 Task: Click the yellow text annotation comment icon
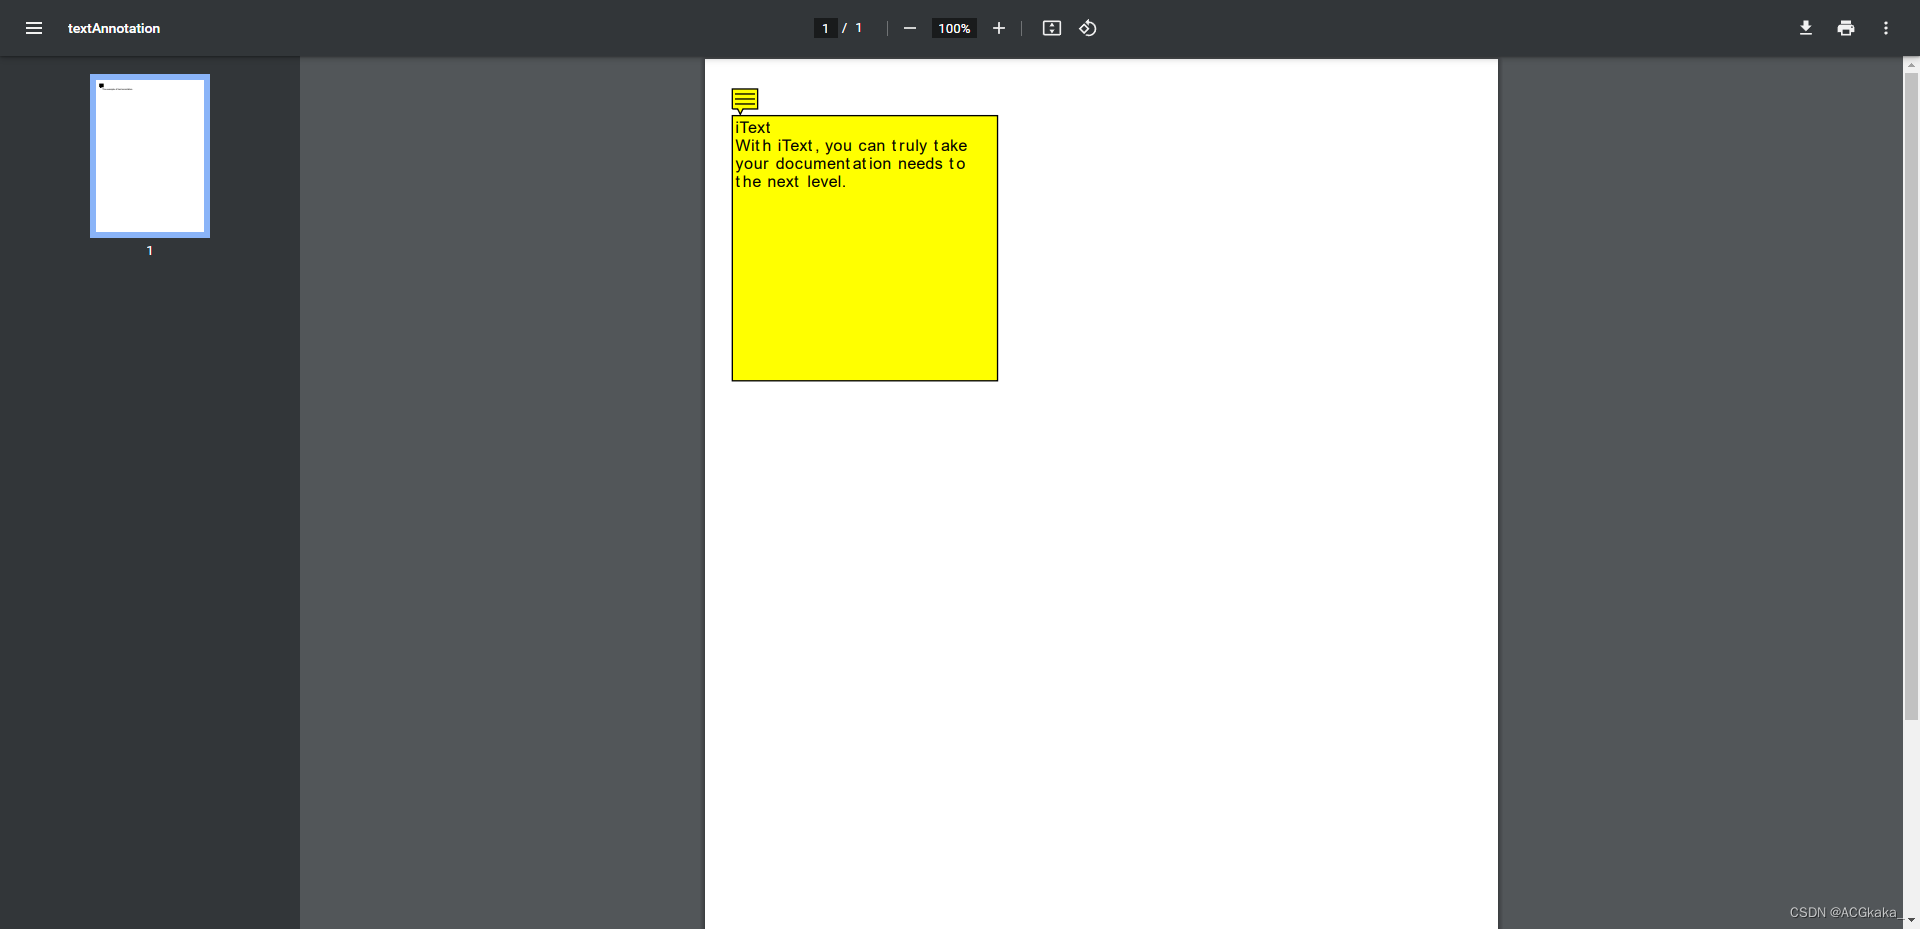coord(745,100)
